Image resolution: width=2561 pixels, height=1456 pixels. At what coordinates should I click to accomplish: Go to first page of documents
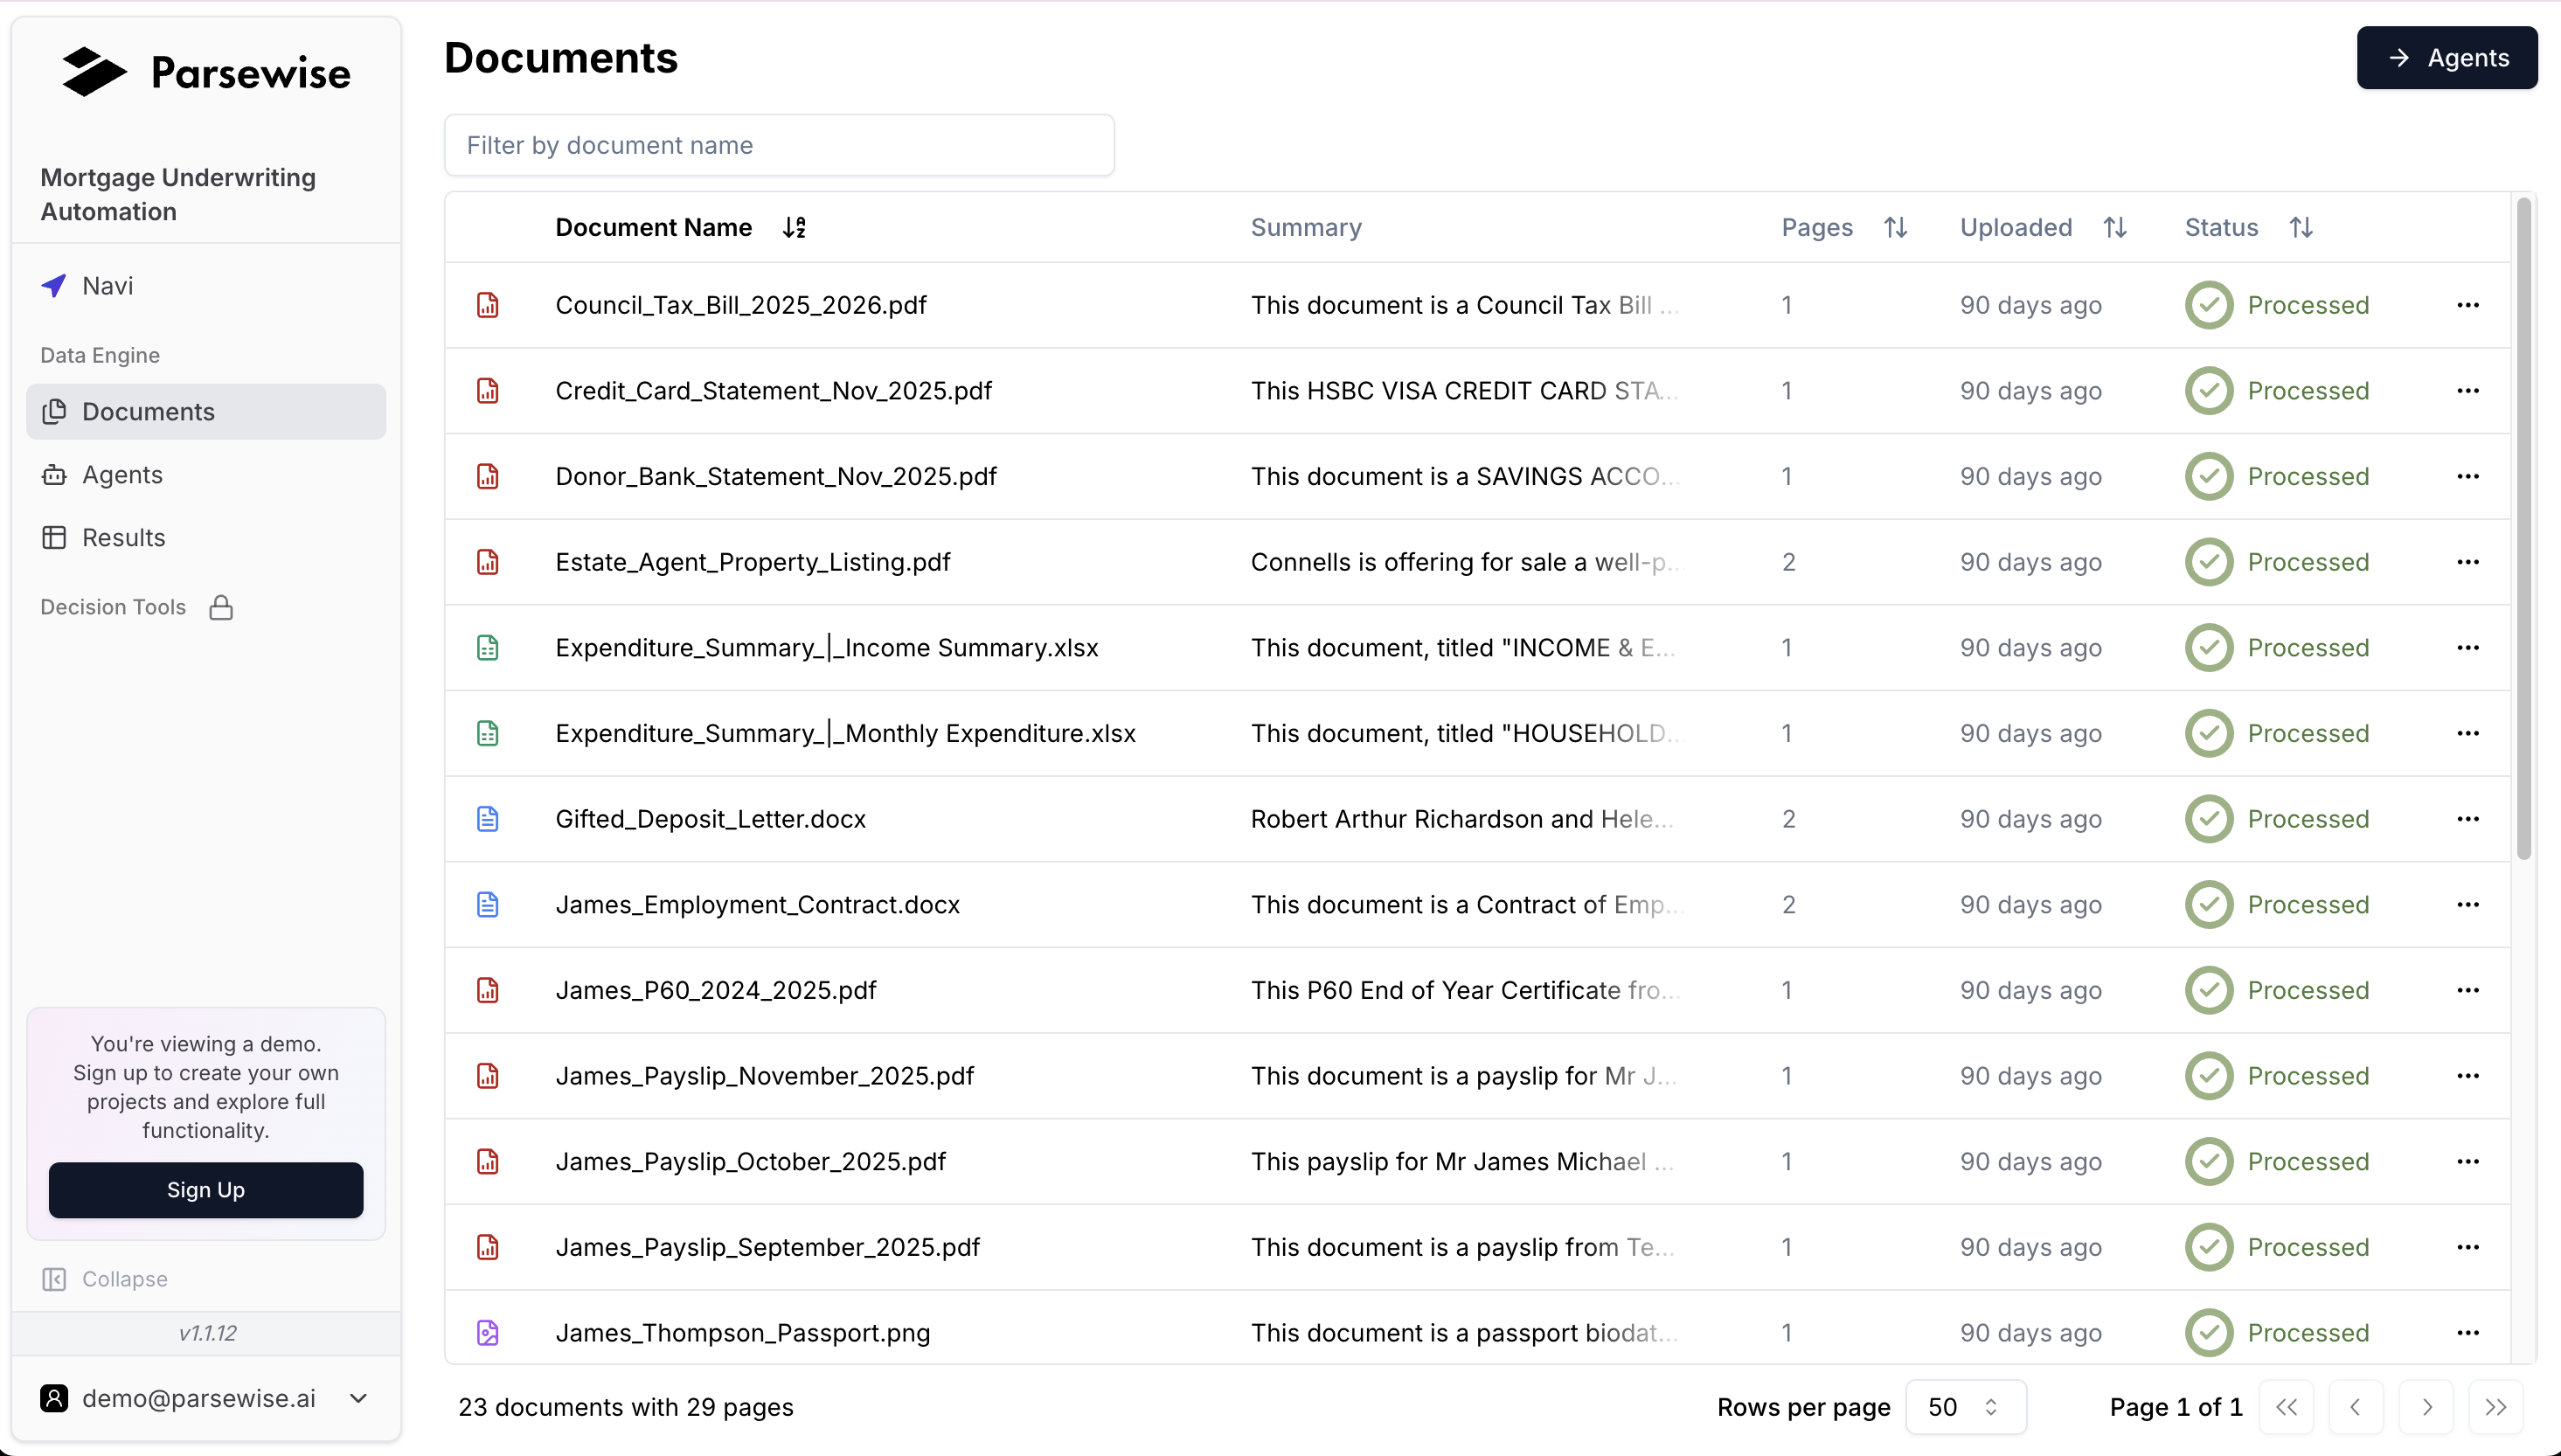[2286, 1407]
